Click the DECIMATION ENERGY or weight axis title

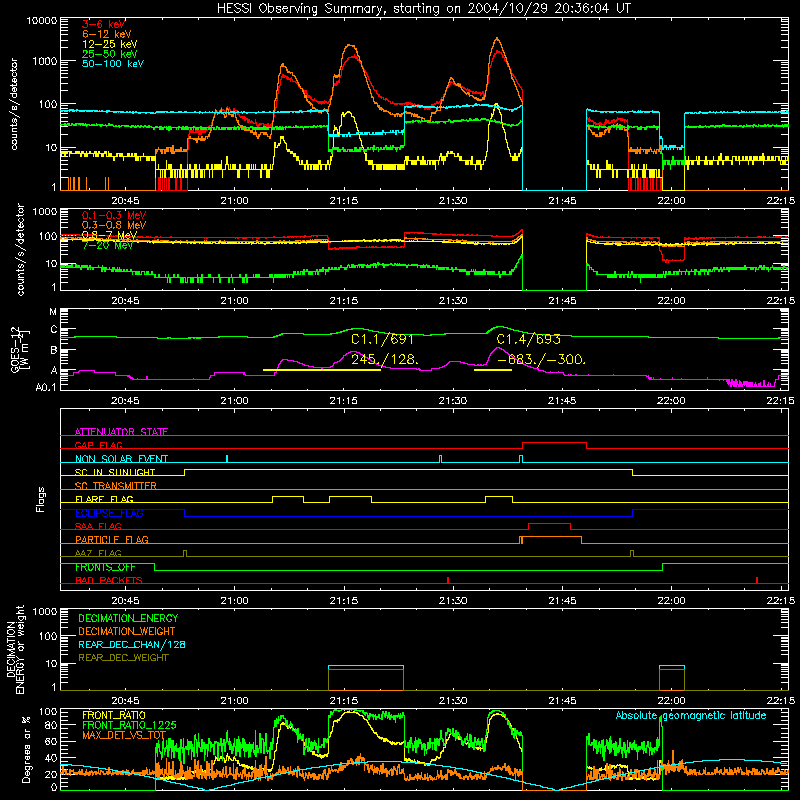coord(15,649)
